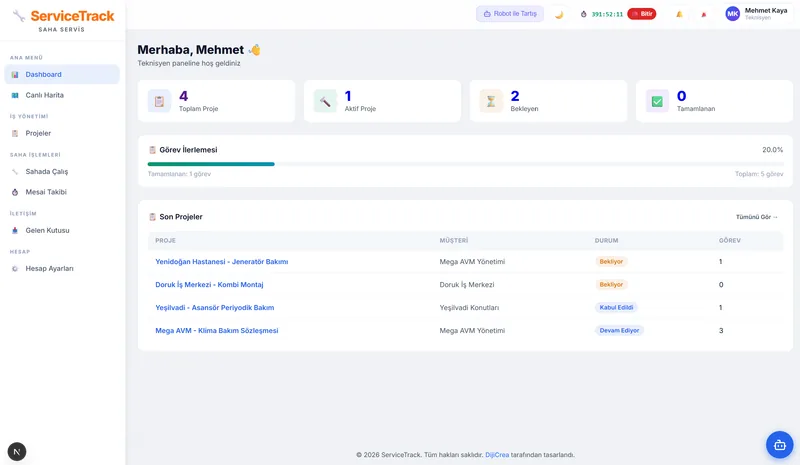
Task: Click Bekliyor badge in Yenidoğan Hastanesi row
Action: (x=611, y=261)
